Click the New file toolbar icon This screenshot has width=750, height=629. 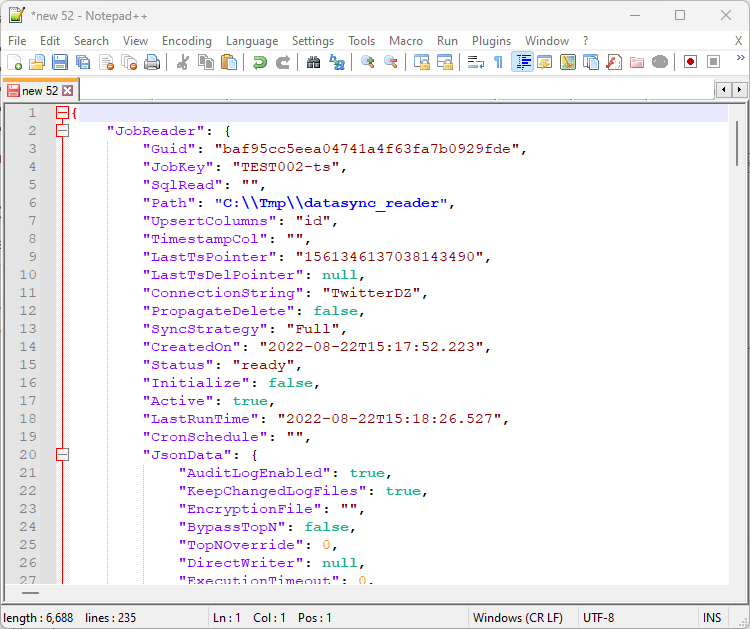point(14,62)
